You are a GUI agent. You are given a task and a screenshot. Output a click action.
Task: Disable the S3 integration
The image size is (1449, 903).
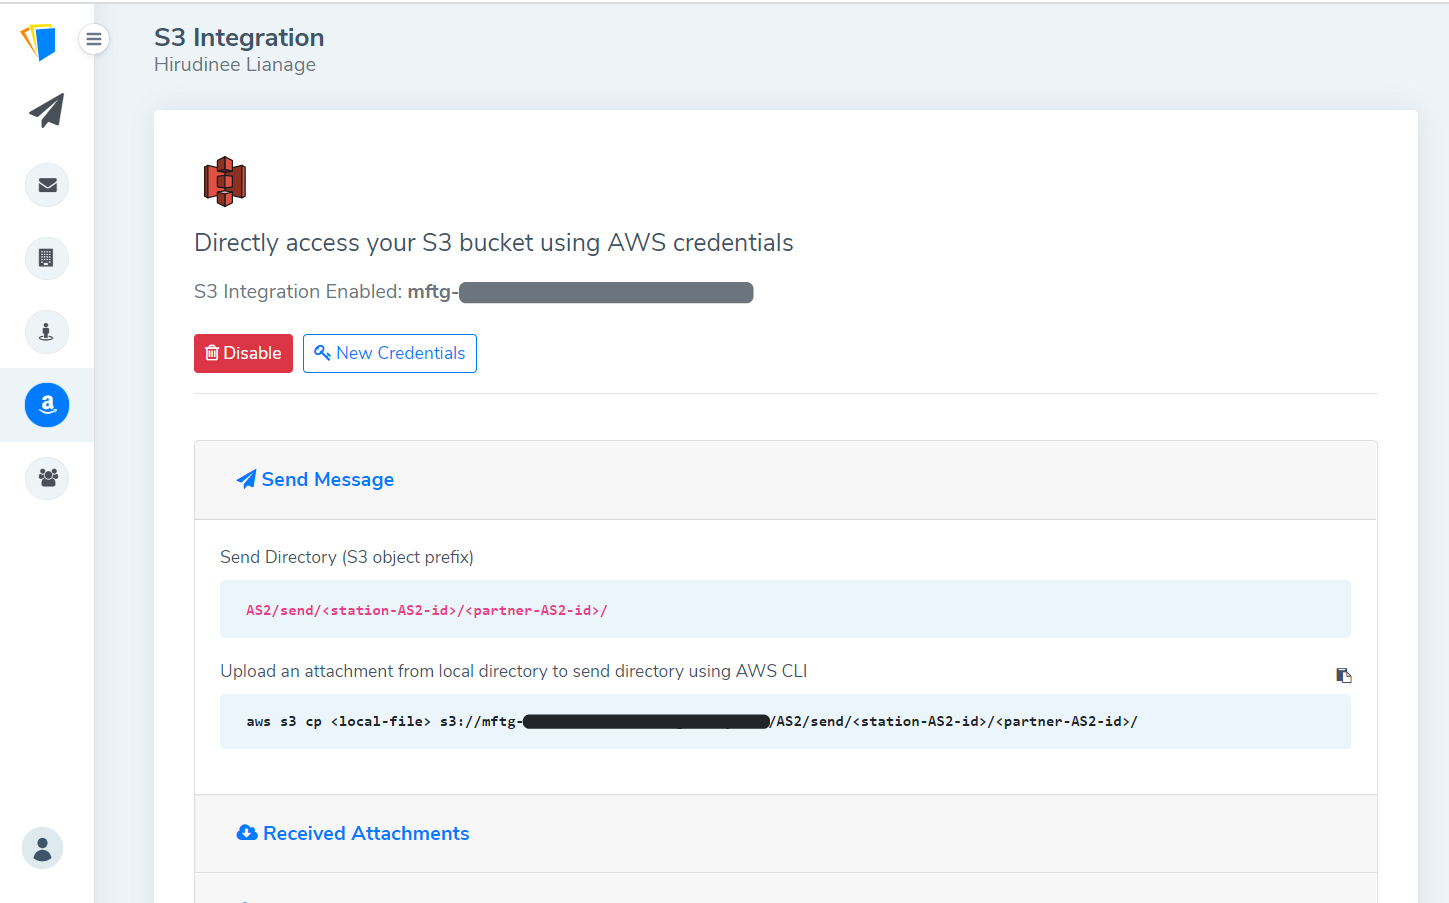pos(243,353)
